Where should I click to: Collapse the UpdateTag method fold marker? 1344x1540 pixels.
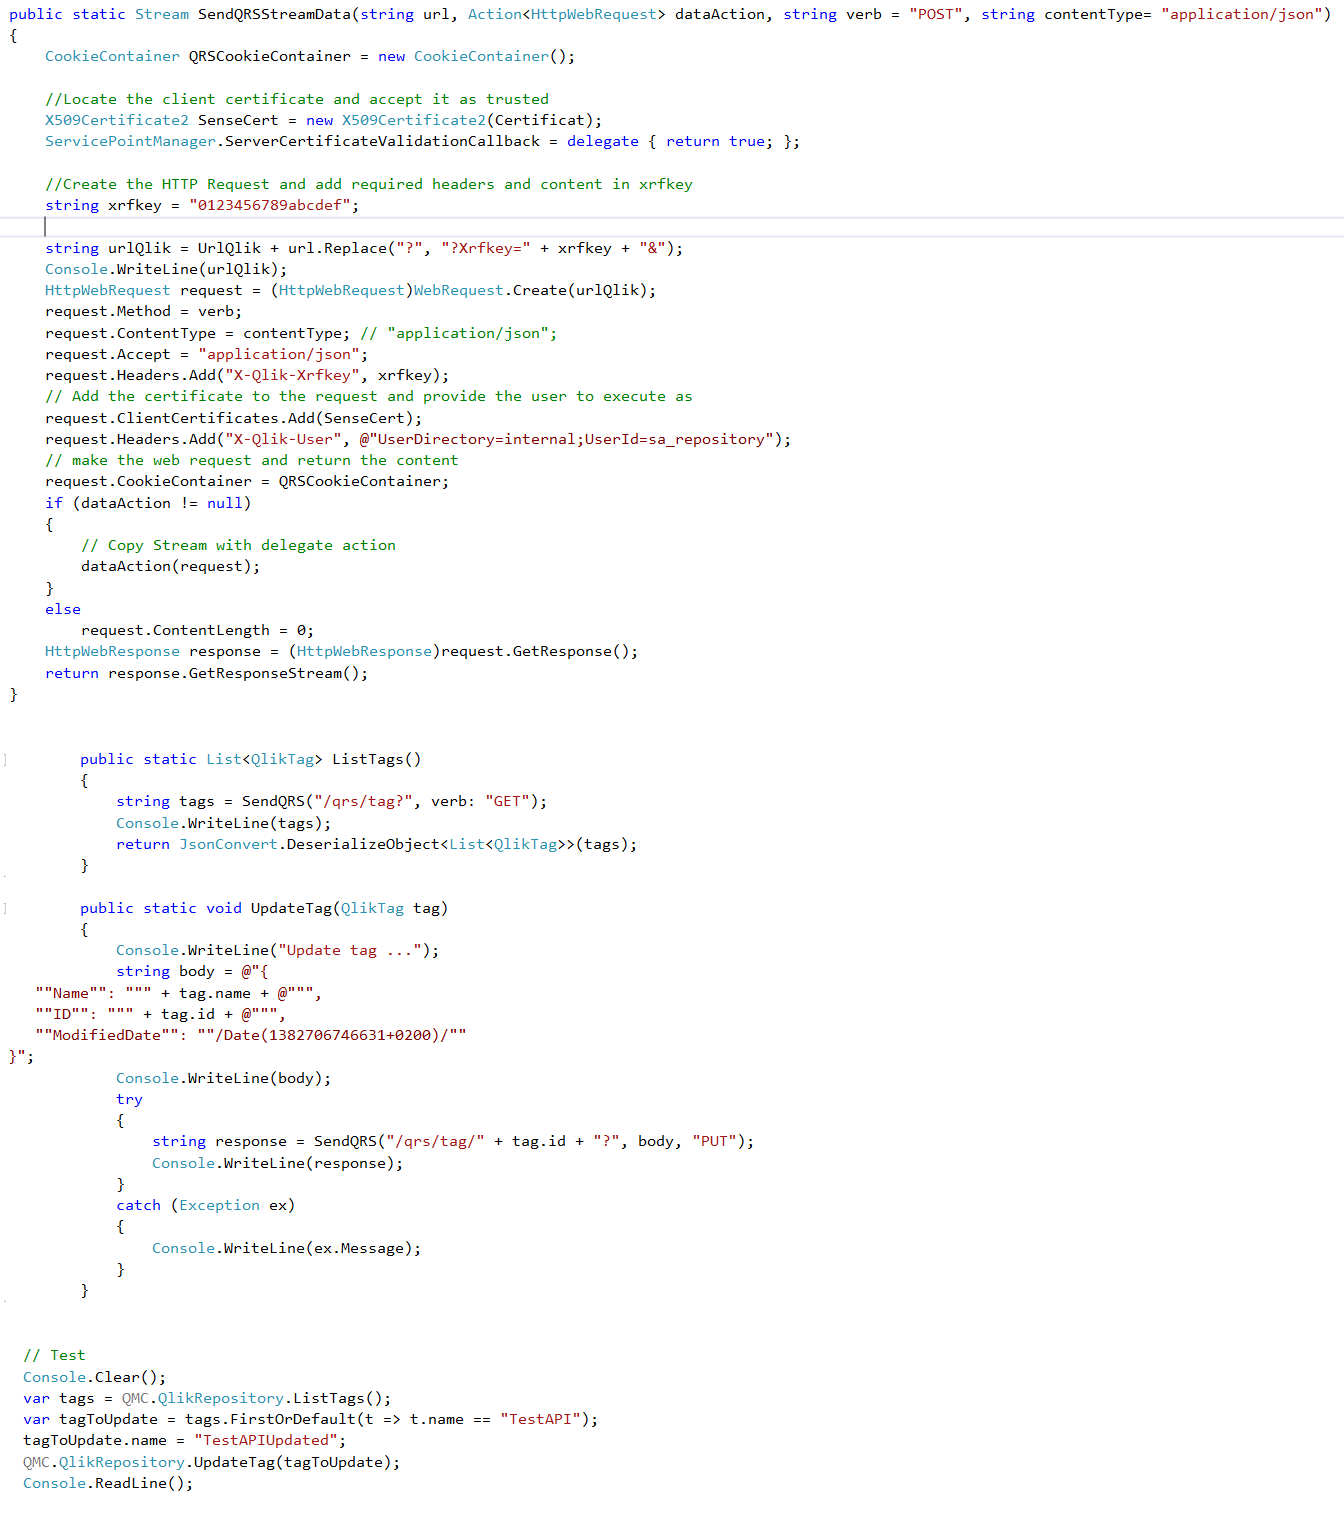4,908
